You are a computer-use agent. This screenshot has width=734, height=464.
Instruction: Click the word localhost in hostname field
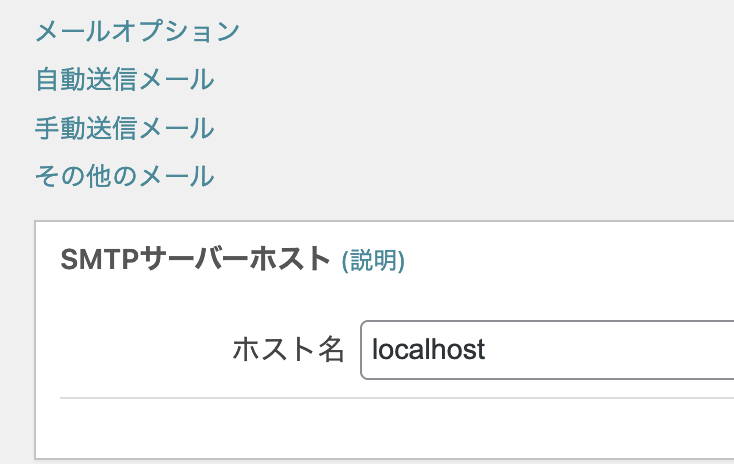coord(428,350)
